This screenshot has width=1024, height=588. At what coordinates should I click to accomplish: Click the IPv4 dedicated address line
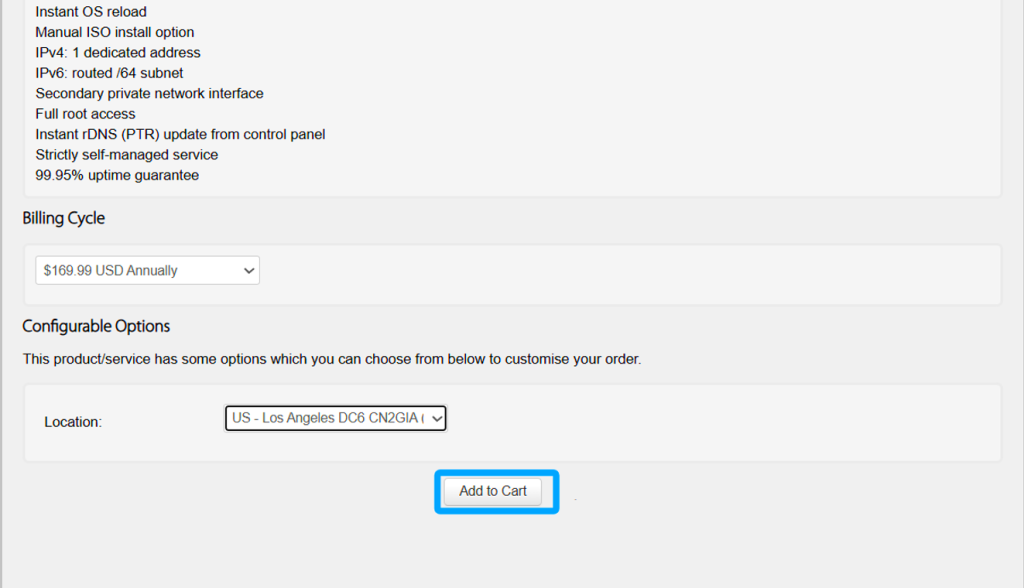pyautogui.click(x=117, y=52)
